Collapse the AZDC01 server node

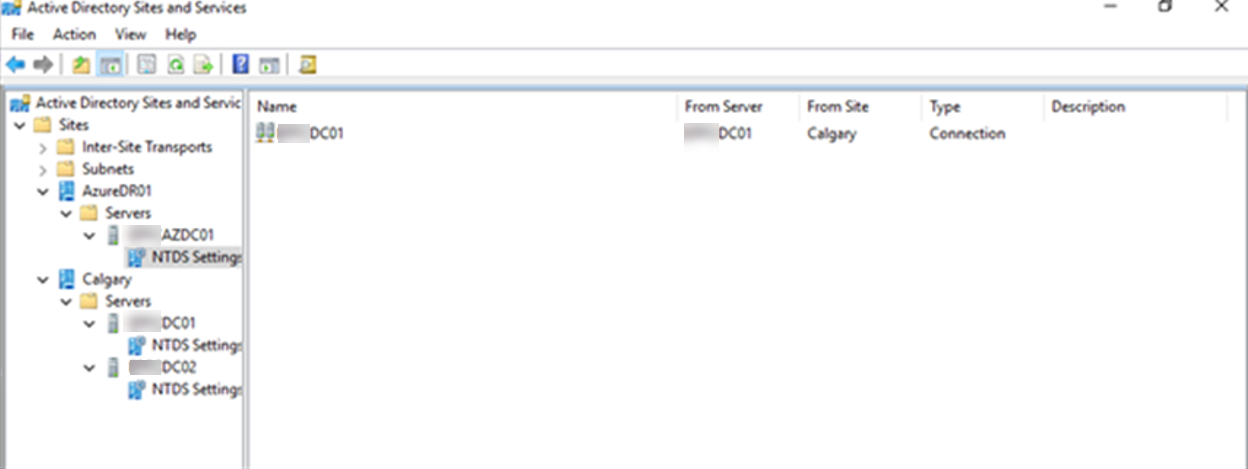(90, 235)
